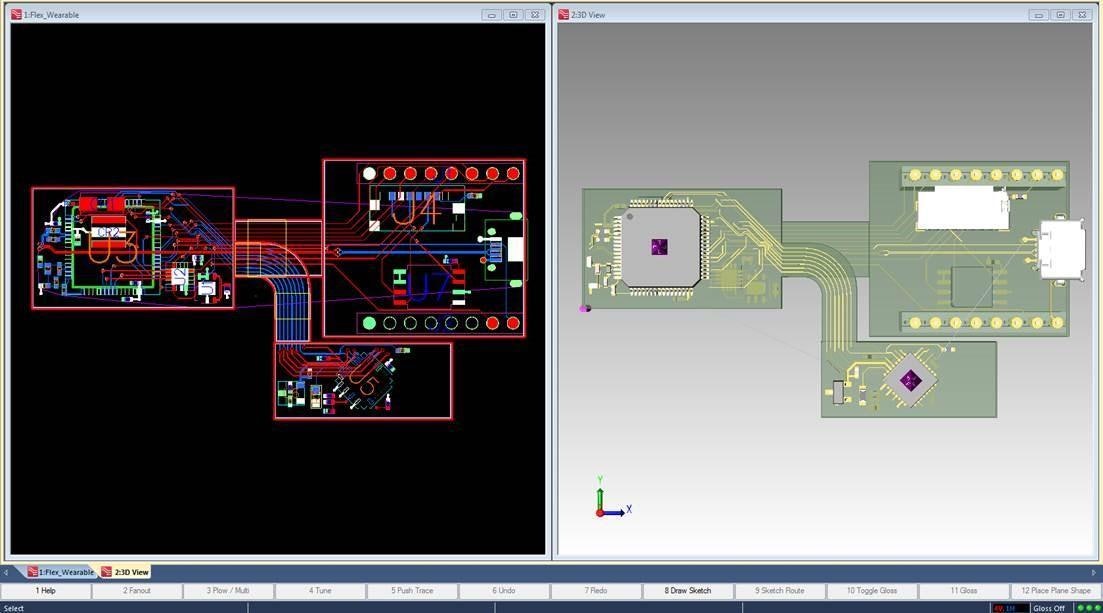Click the red icon on the 1:Flex_Wearable tab
The image size is (1103, 613).
[31, 571]
